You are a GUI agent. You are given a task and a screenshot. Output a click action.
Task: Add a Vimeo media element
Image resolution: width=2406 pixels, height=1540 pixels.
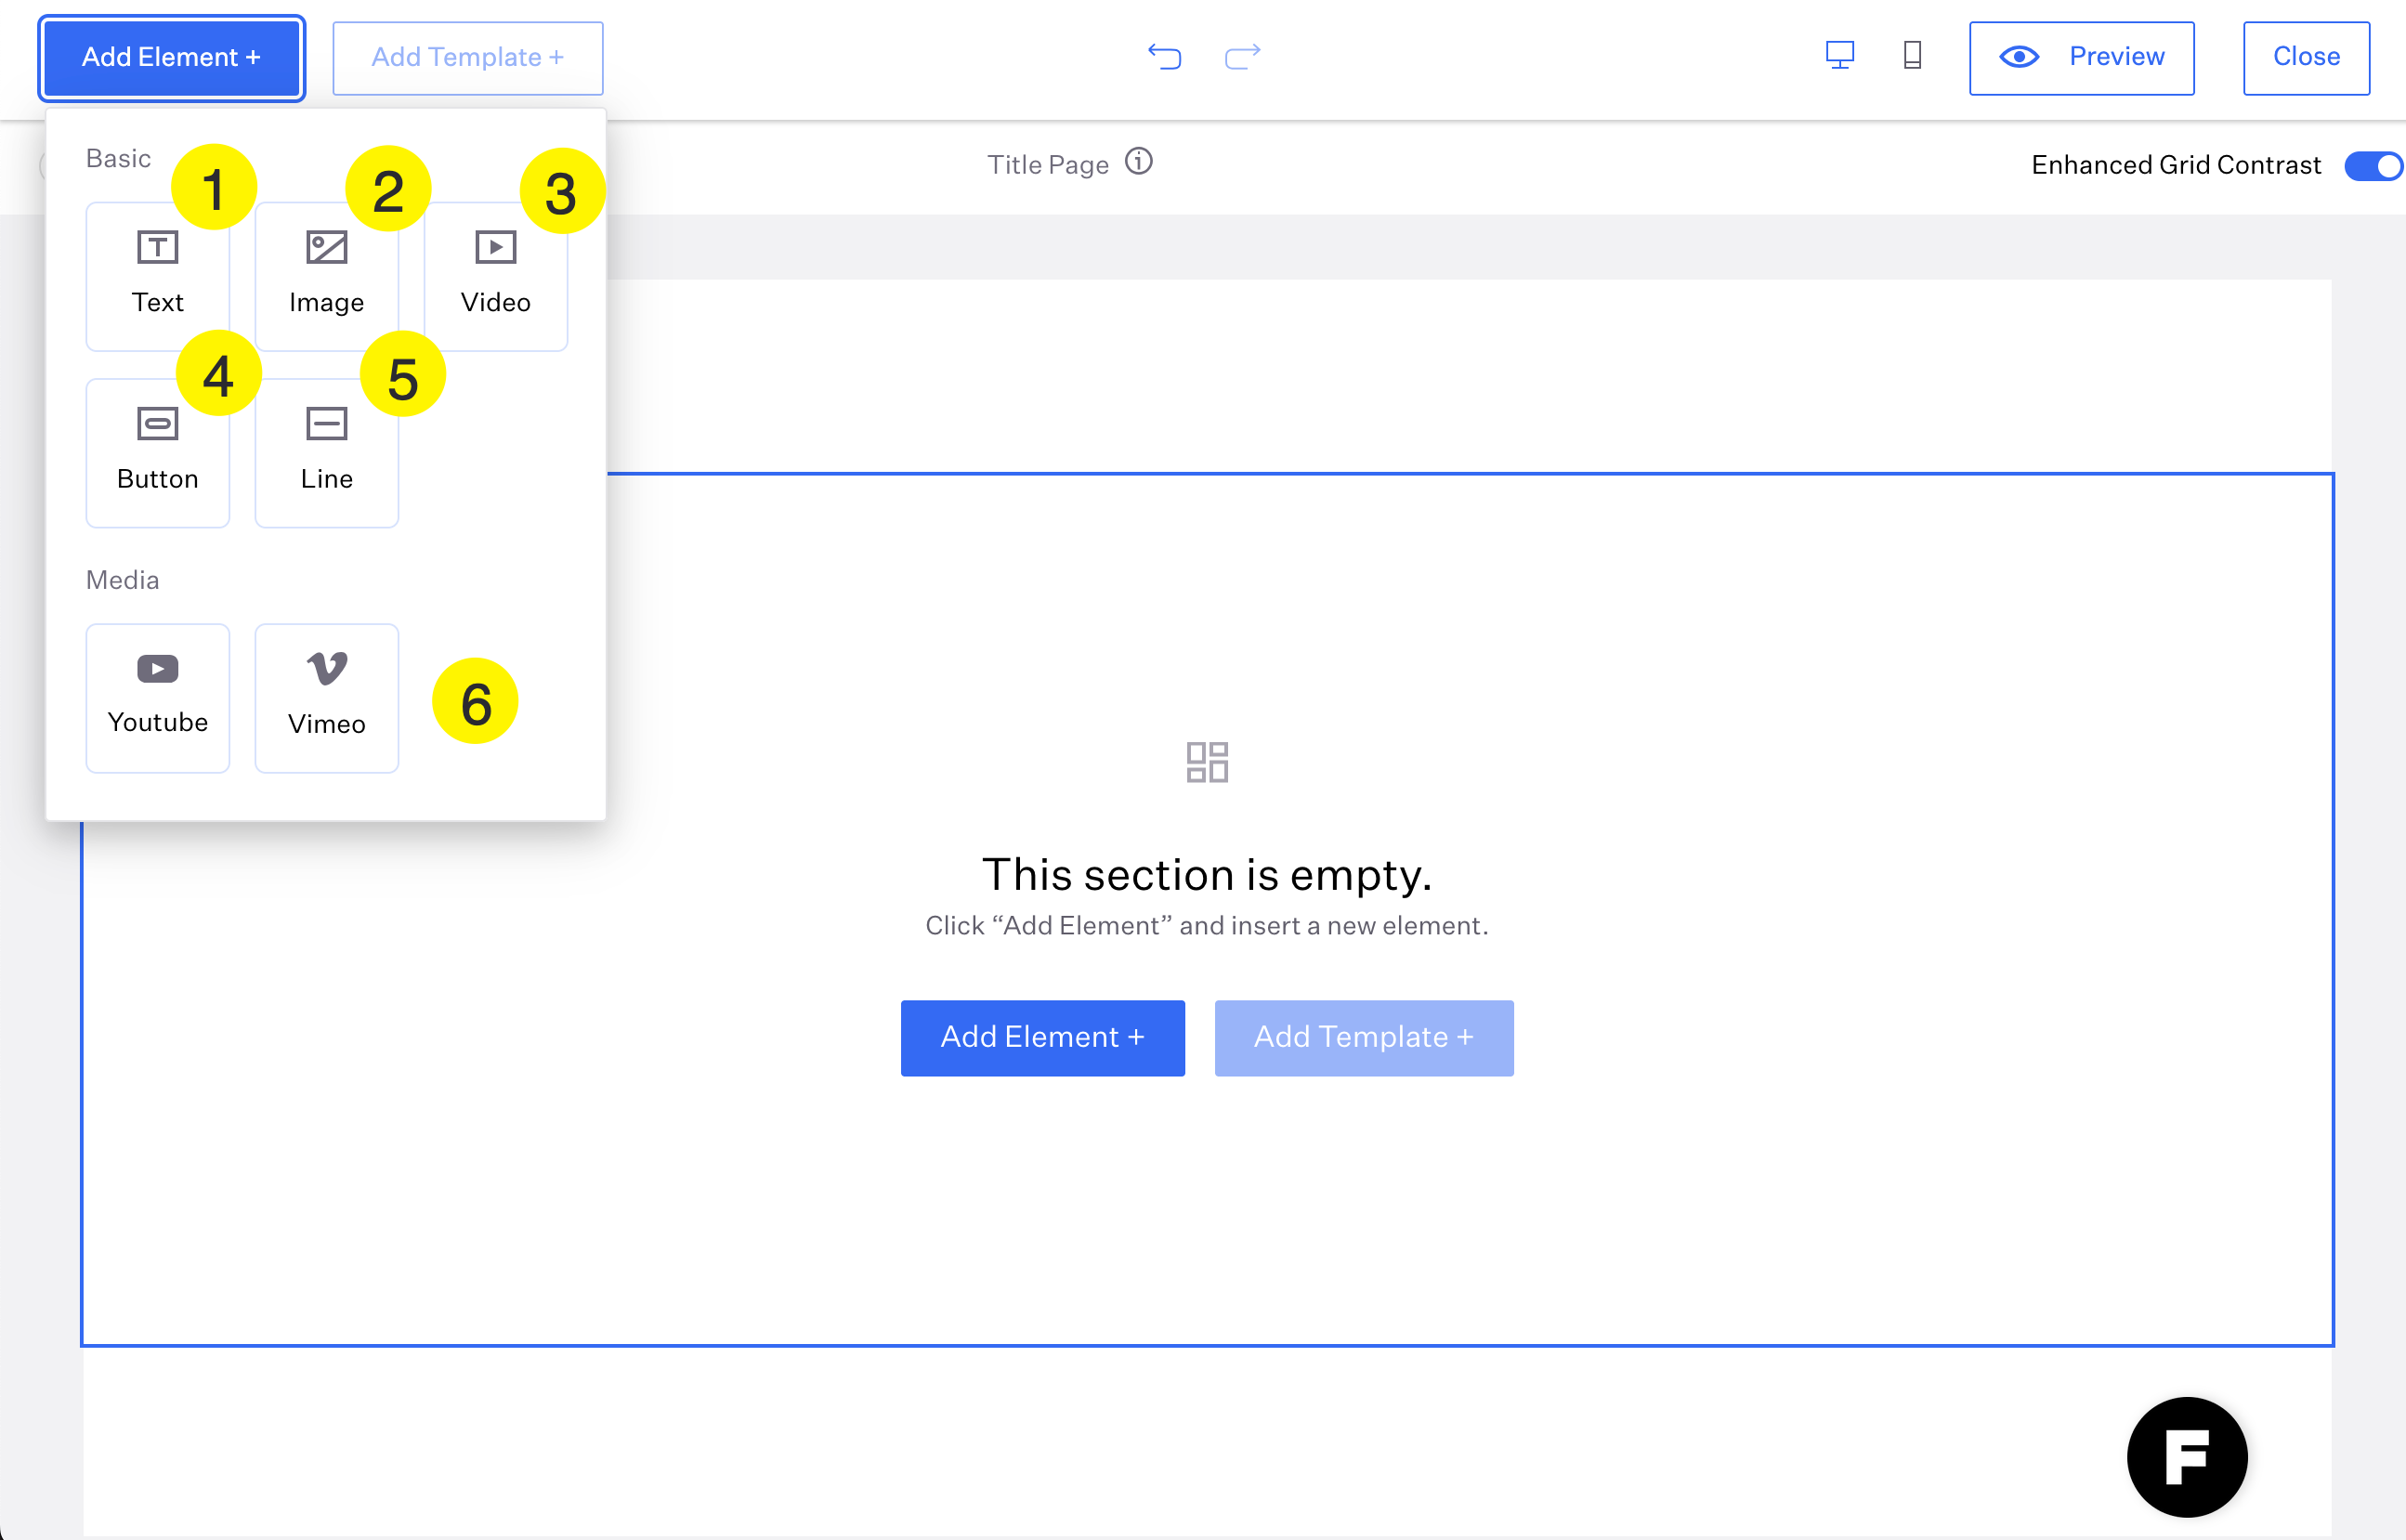[326, 698]
